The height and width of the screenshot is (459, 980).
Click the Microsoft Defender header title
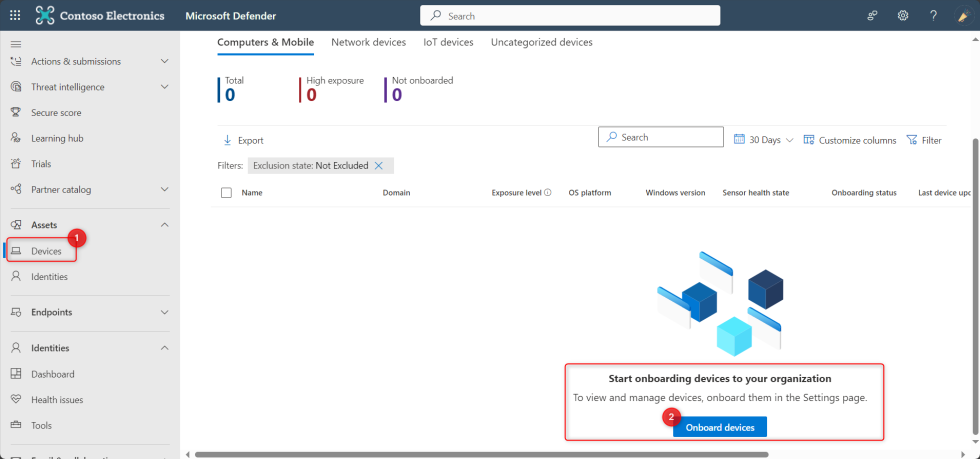231,16
